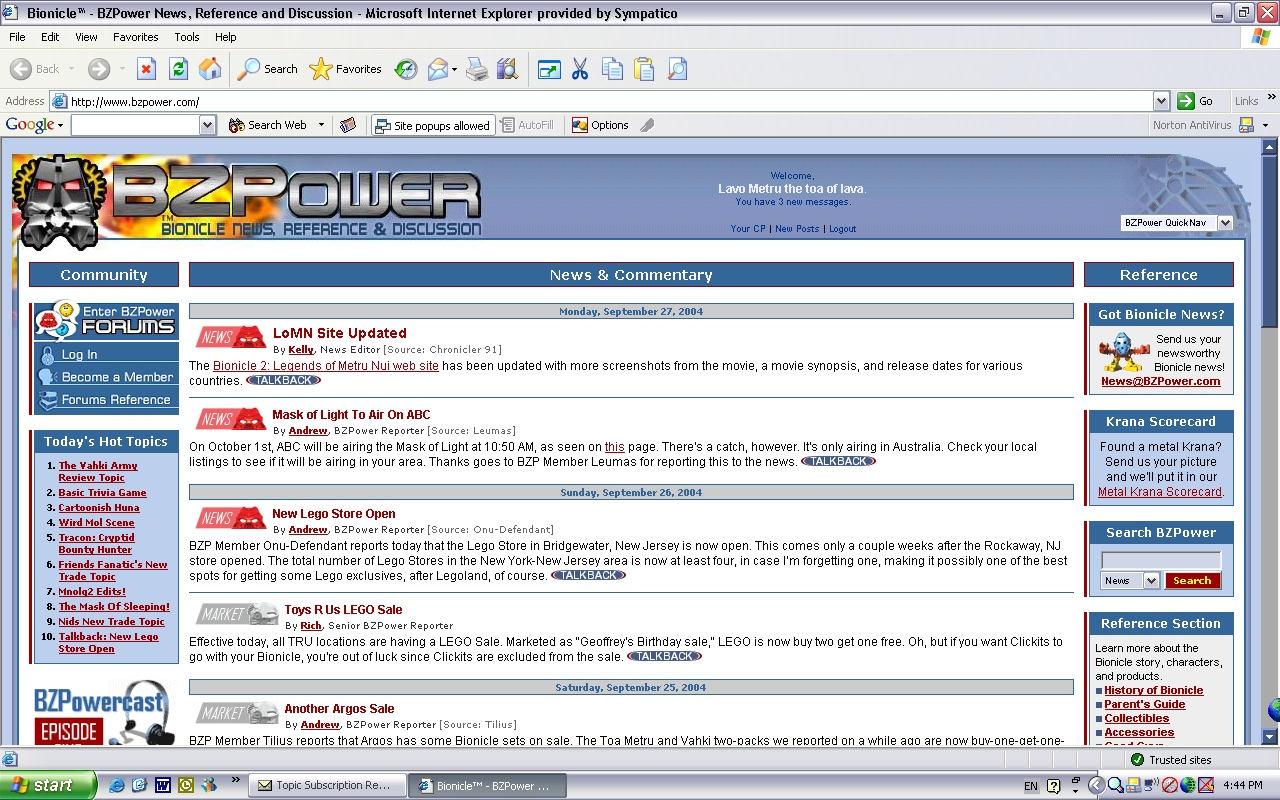Image resolution: width=1280 pixels, height=800 pixels.
Task: Open the Search Web options dropdown arrow
Action: point(321,125)
